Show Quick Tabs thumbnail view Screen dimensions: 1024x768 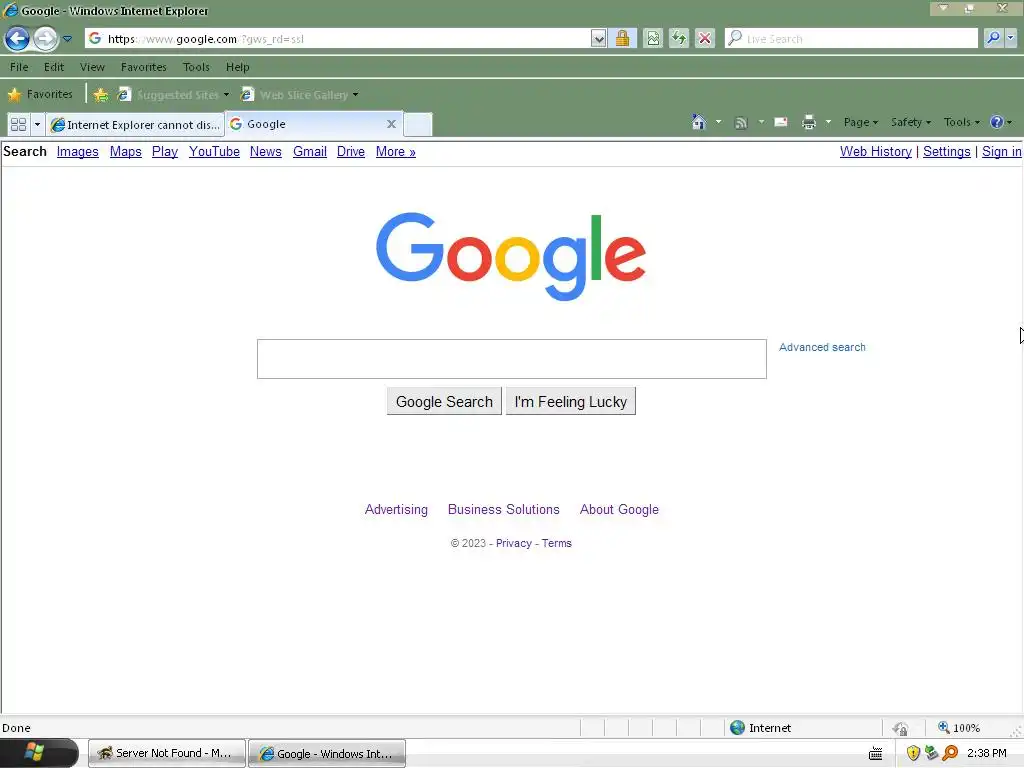pyautogui.click(x=18, y=124)
